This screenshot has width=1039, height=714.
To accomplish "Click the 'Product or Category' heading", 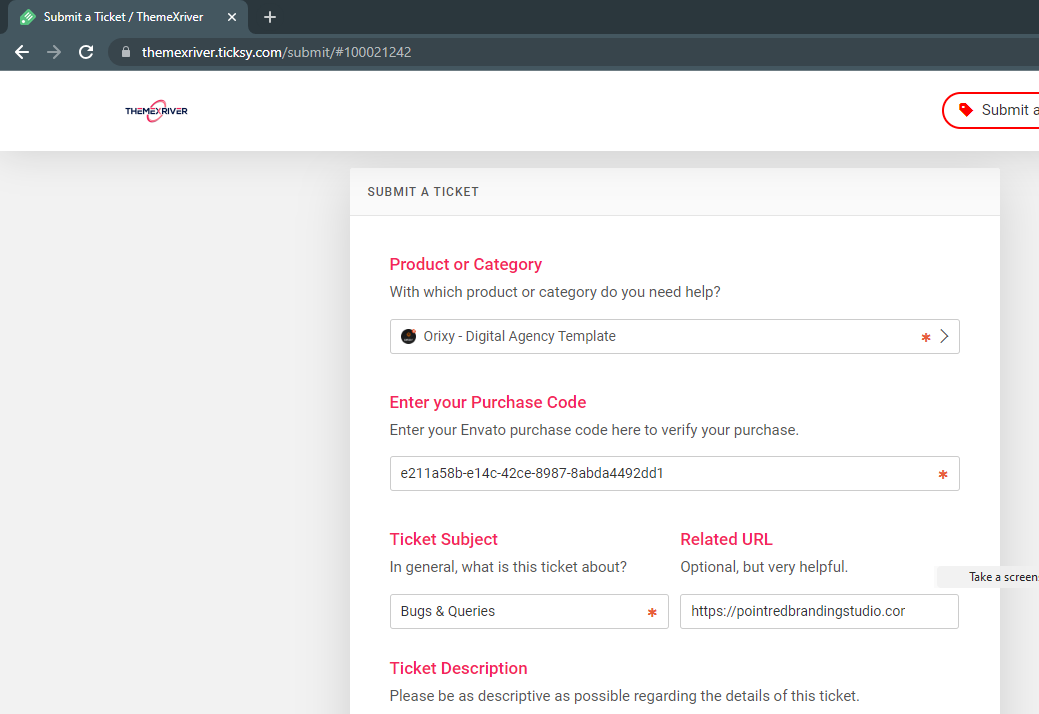I will 466,264.
